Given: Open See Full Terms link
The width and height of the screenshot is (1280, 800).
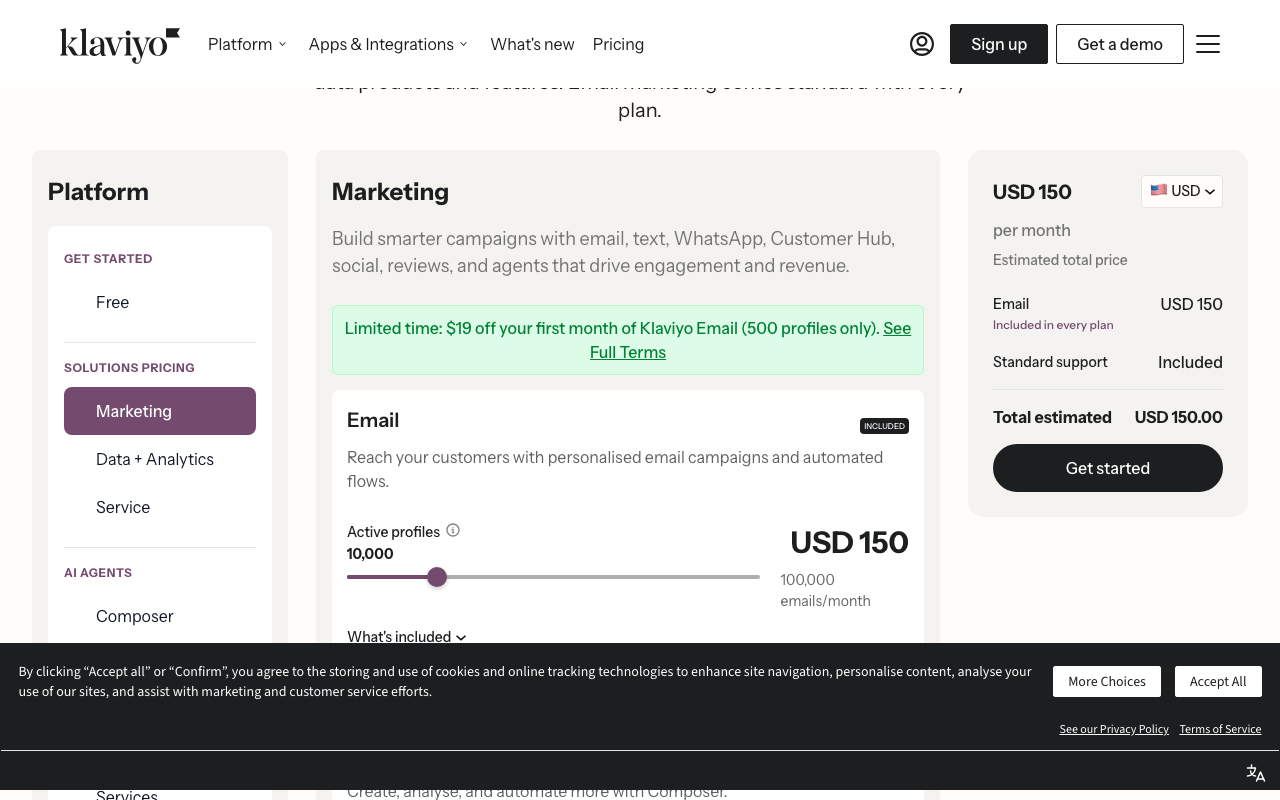Looking at the screenshot, I should tap(628, 352).
